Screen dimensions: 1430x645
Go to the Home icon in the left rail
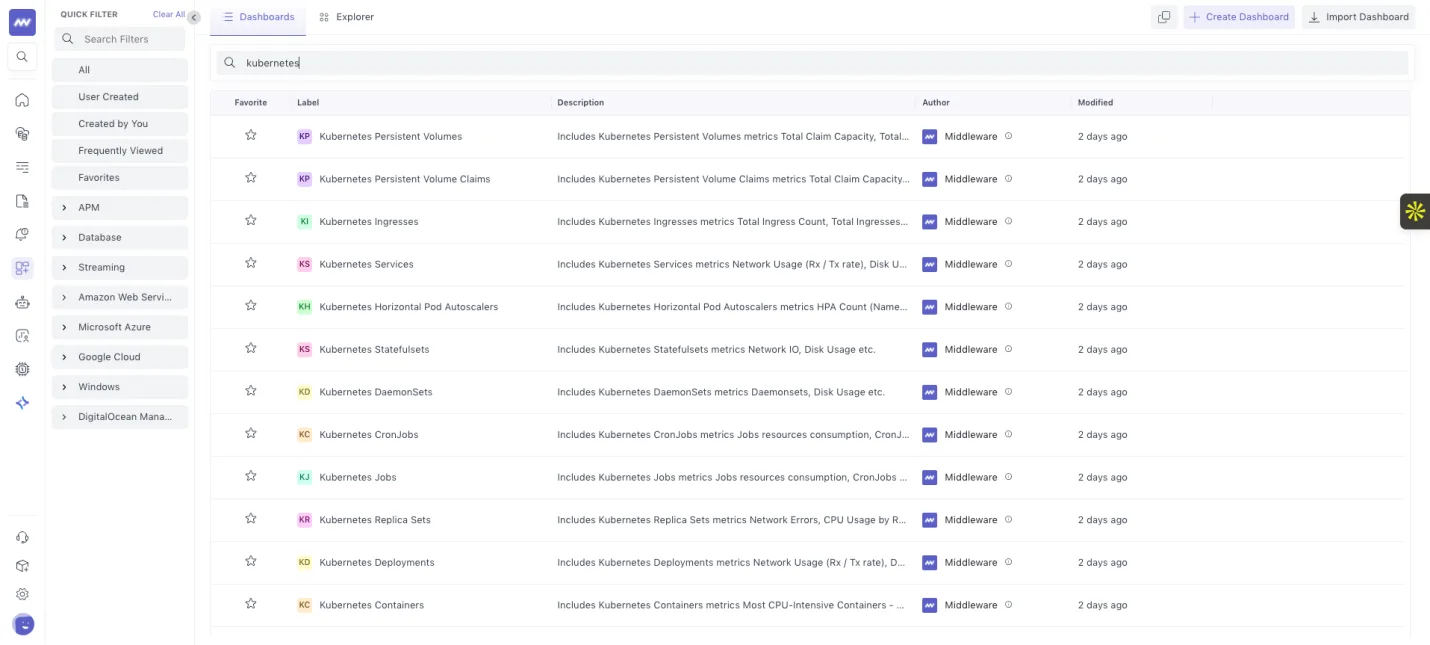22,100
